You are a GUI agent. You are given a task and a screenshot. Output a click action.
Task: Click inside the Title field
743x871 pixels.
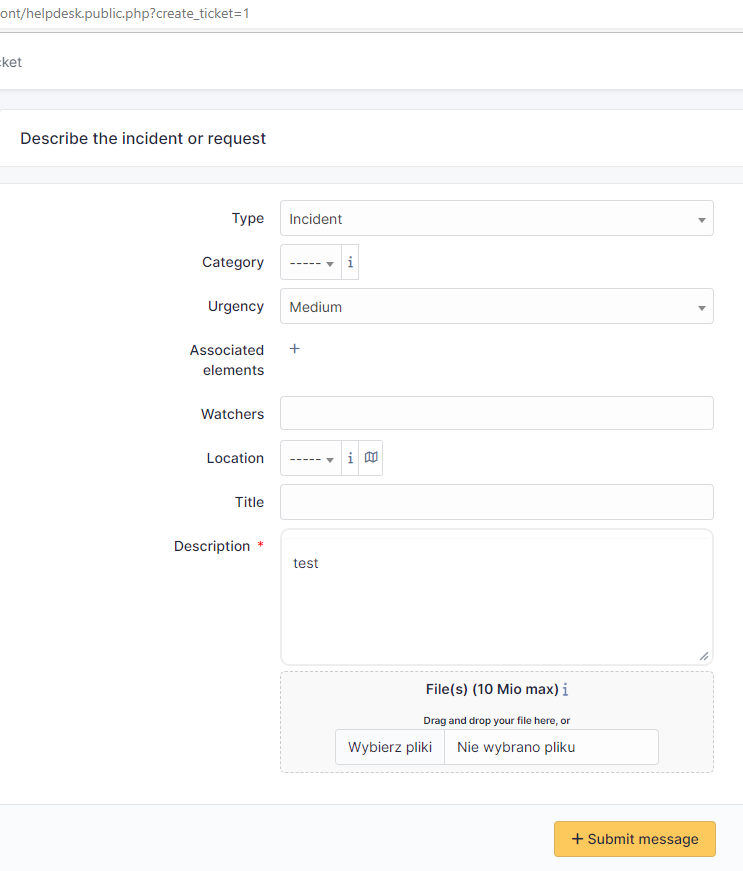point(497,501)
